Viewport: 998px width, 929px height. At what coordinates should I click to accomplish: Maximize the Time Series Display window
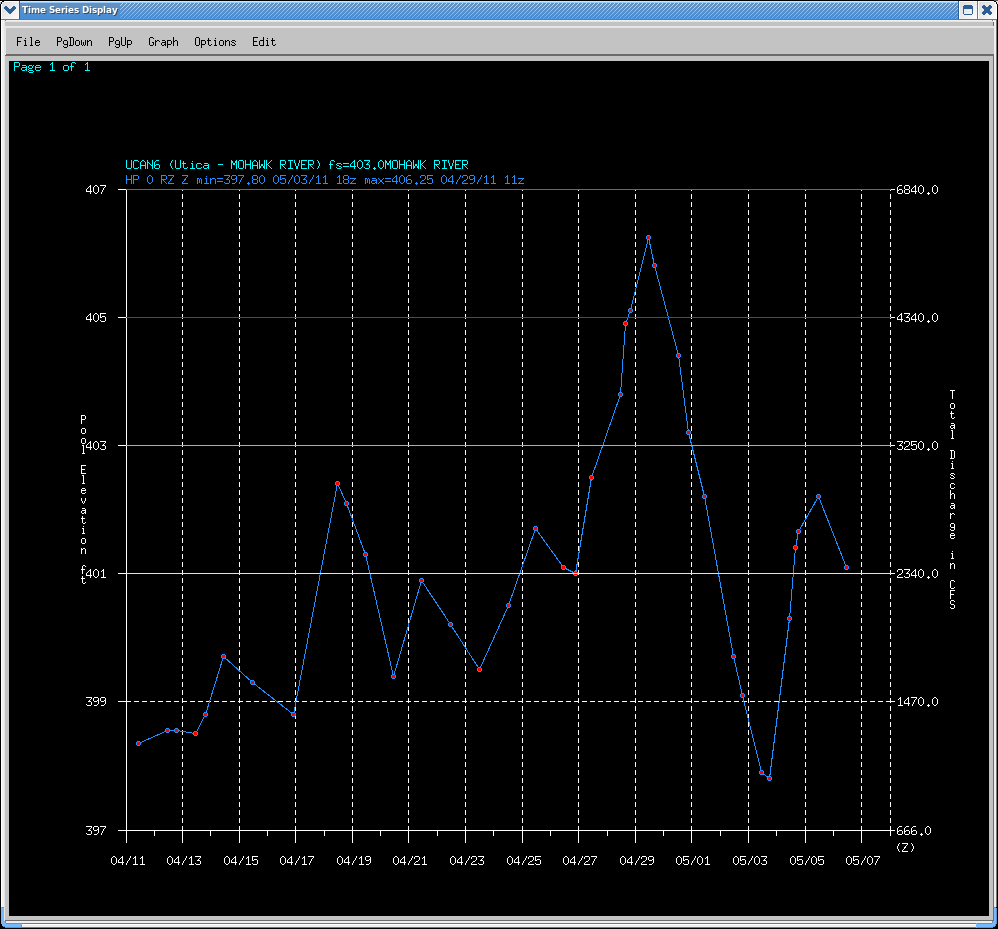[x=967, y=10]
